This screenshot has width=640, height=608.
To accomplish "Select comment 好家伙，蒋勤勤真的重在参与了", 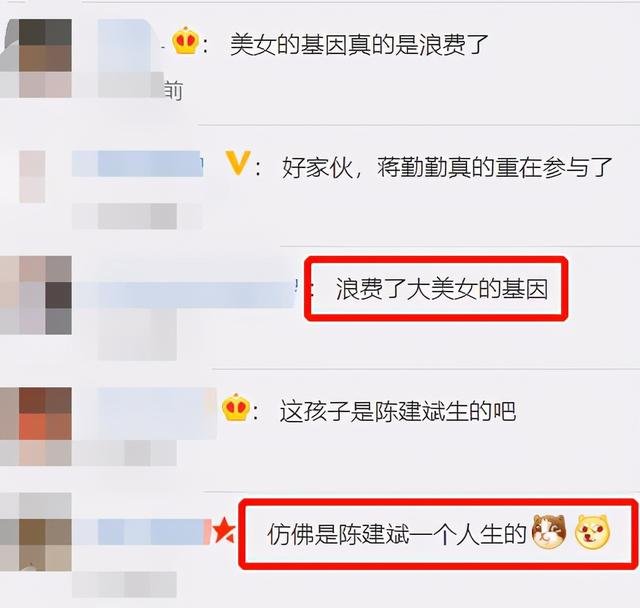I will (x=447, y=167).
